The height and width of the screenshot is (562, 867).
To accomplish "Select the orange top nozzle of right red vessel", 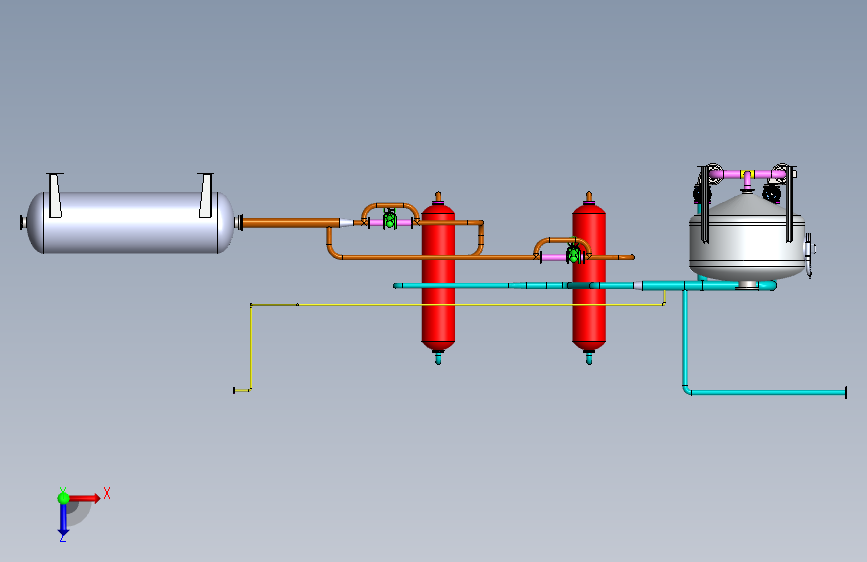I will coord(589,196).
